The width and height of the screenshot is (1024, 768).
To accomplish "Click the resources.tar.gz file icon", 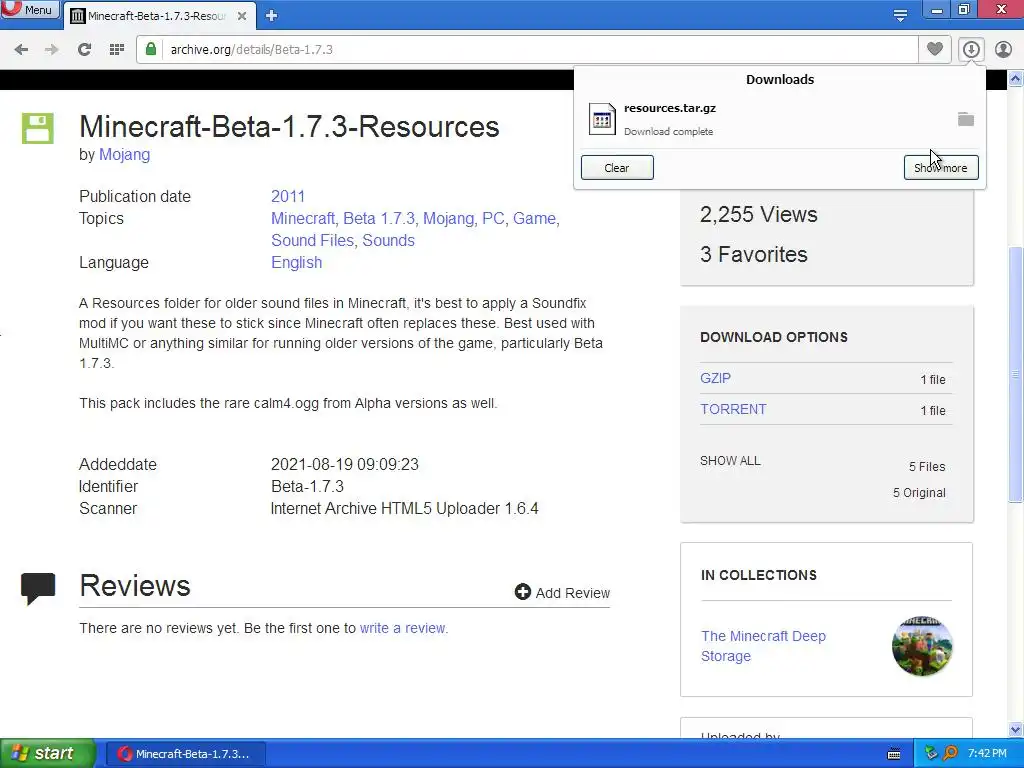I will (601, 119).
